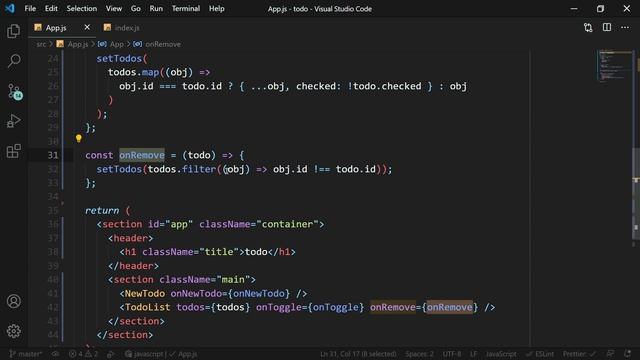Image resolution: width=640 pixels, height=360 pixels.
Task: Open the File menu
Action: (x=30, y=8)
